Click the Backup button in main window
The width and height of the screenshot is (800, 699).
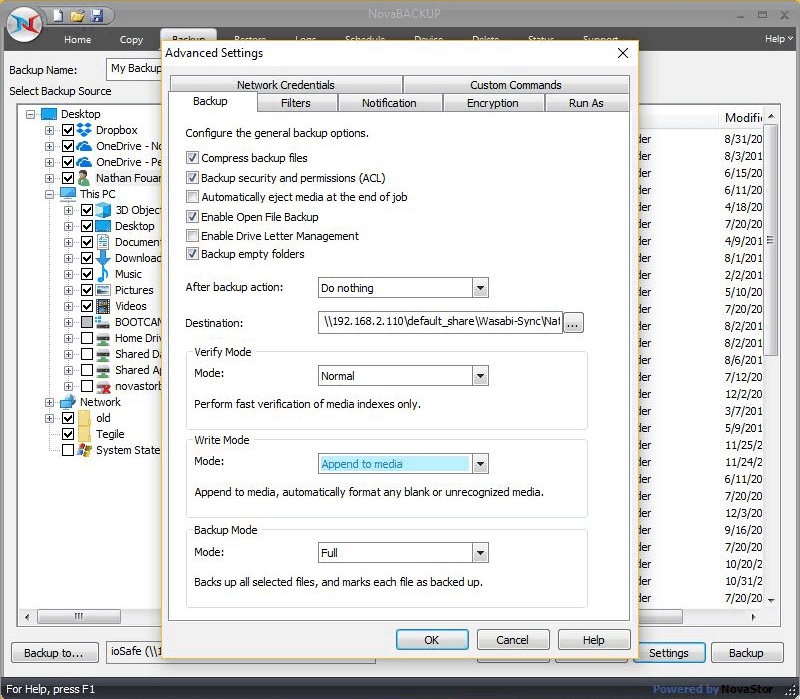pos(746,653)
